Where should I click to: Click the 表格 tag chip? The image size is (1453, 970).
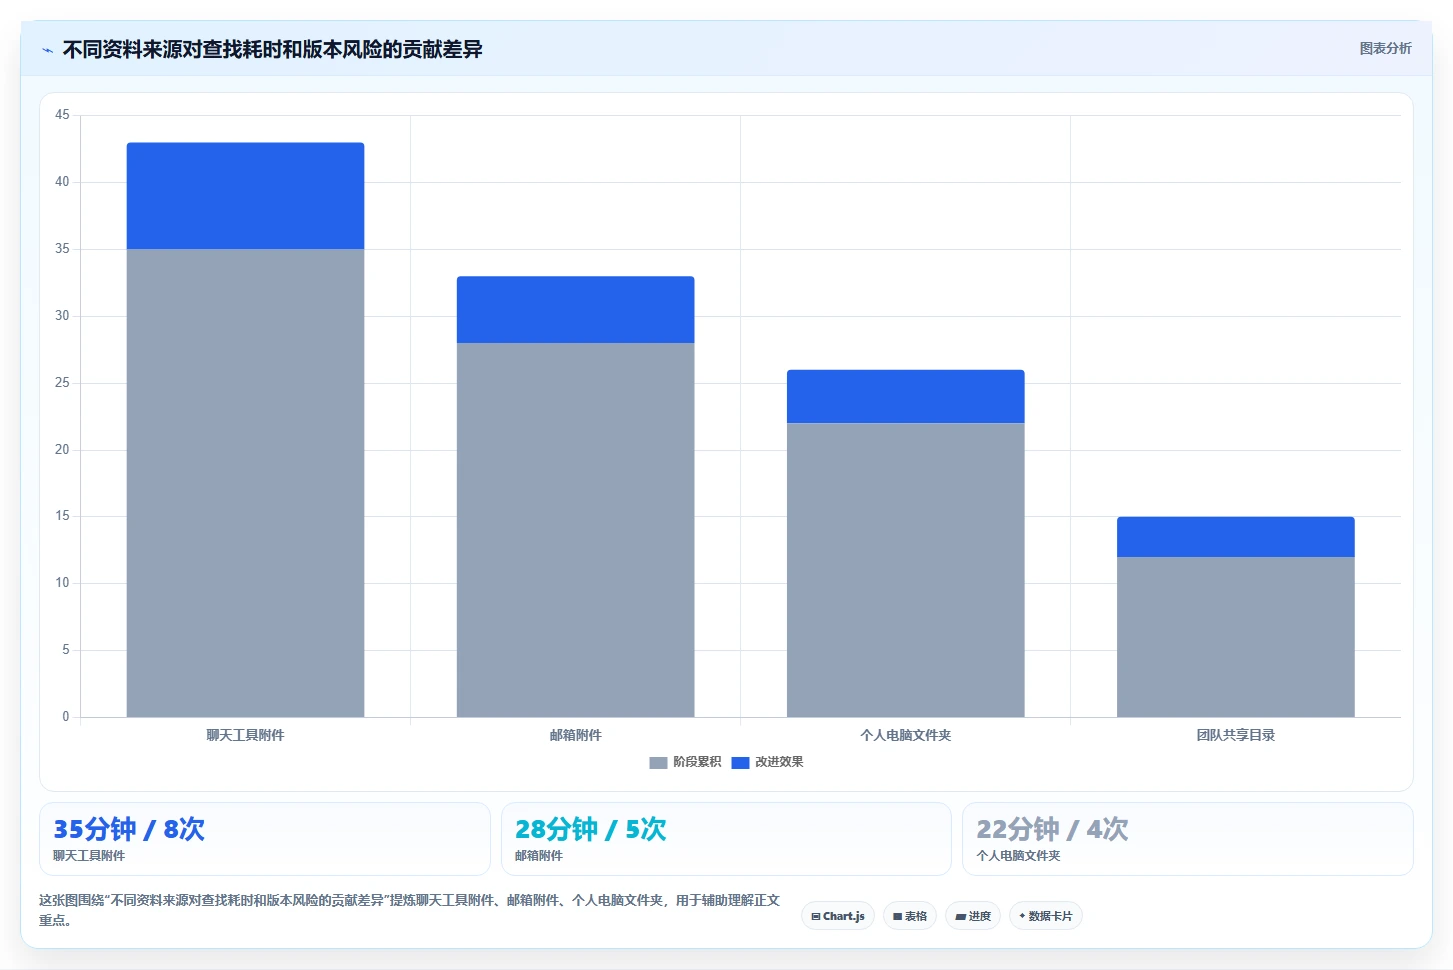[x=910, y=916]
